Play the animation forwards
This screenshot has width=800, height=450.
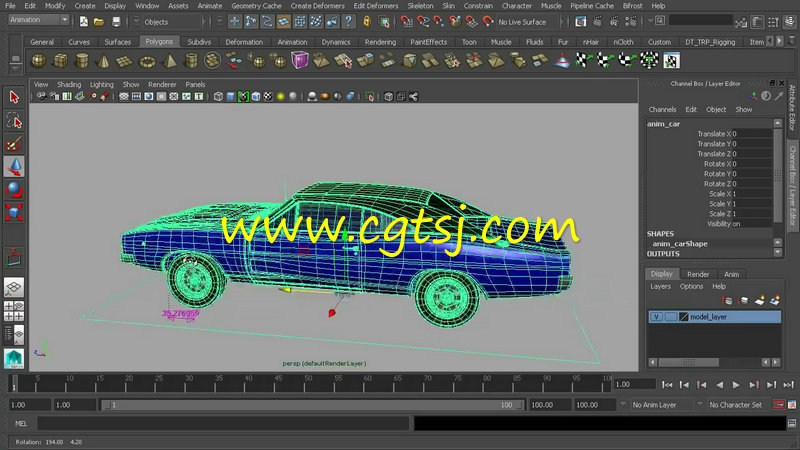(x=736, y=385)
